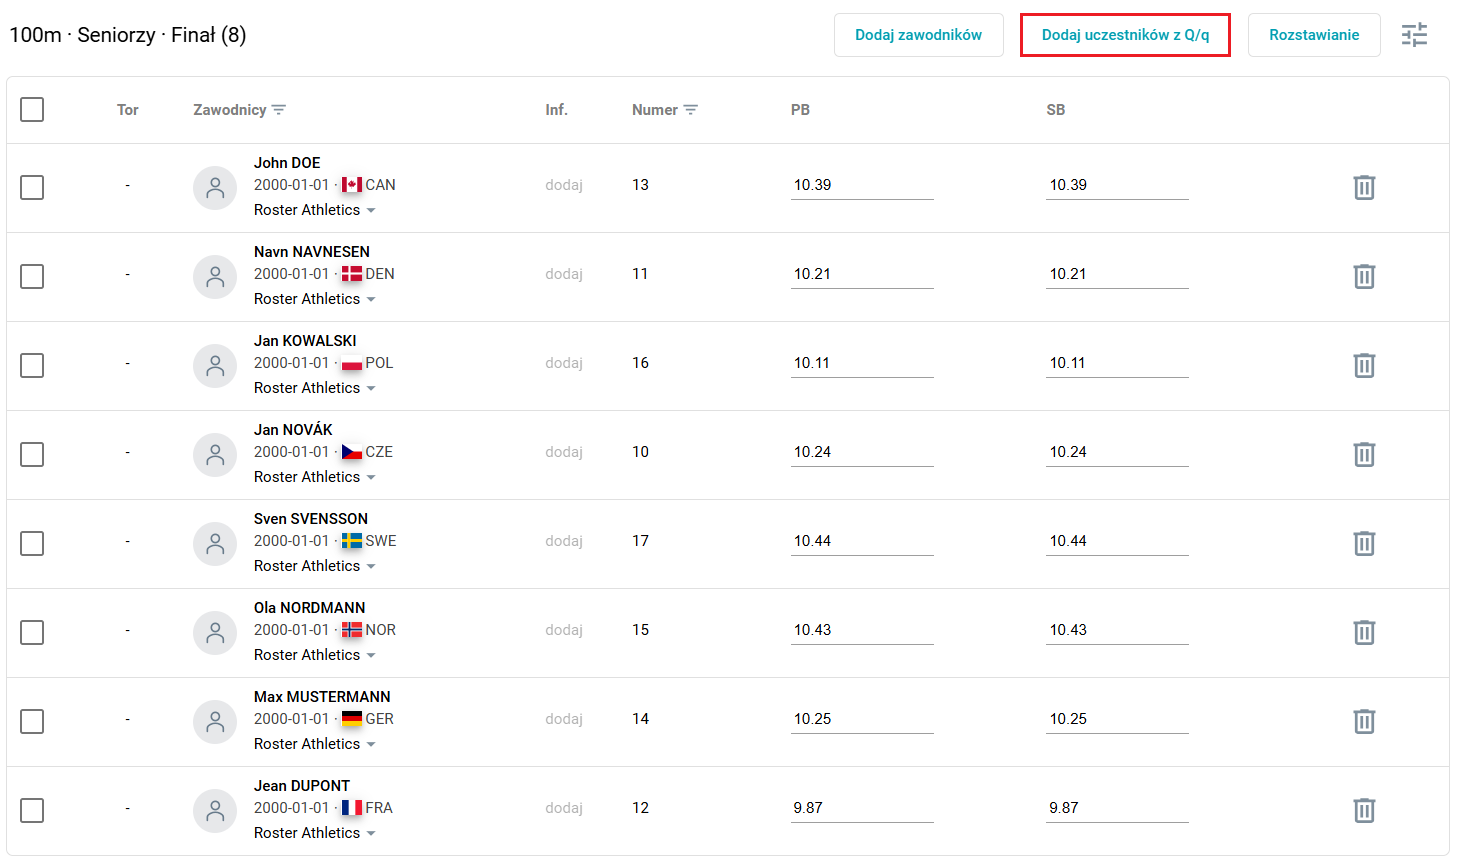Open John DOE's avatar icon

[215, 187]
